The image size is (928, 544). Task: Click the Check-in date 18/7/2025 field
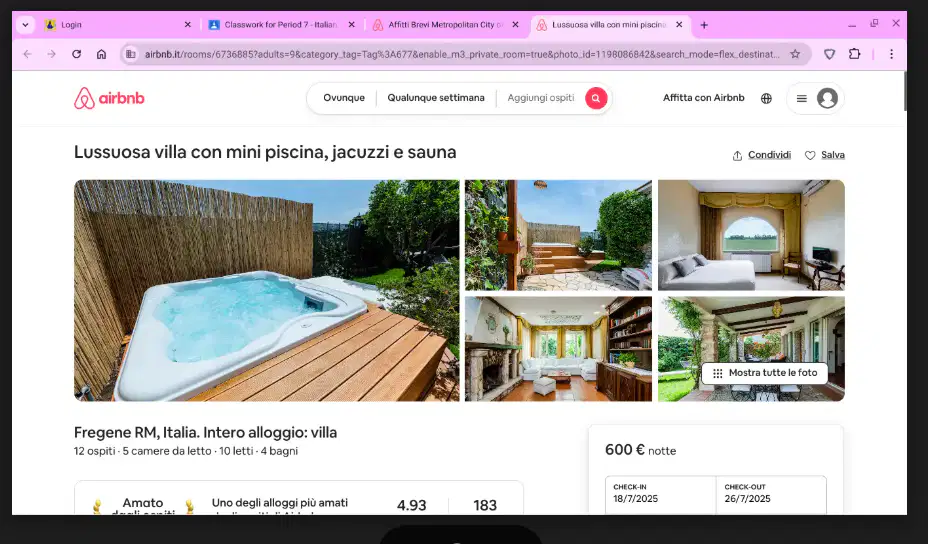pos(660,494)
